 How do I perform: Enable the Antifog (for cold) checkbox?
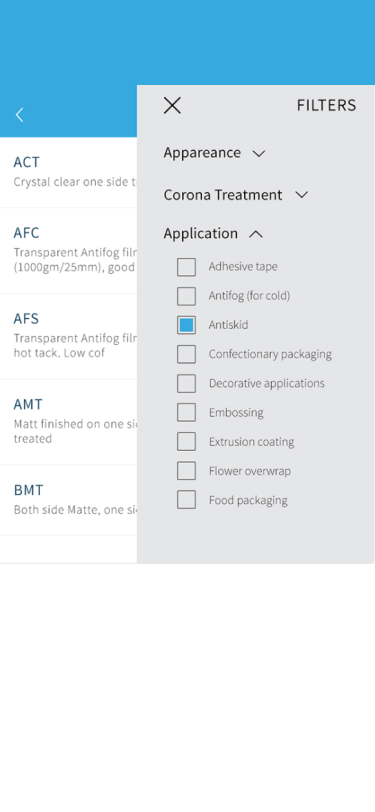coord(186,296)
